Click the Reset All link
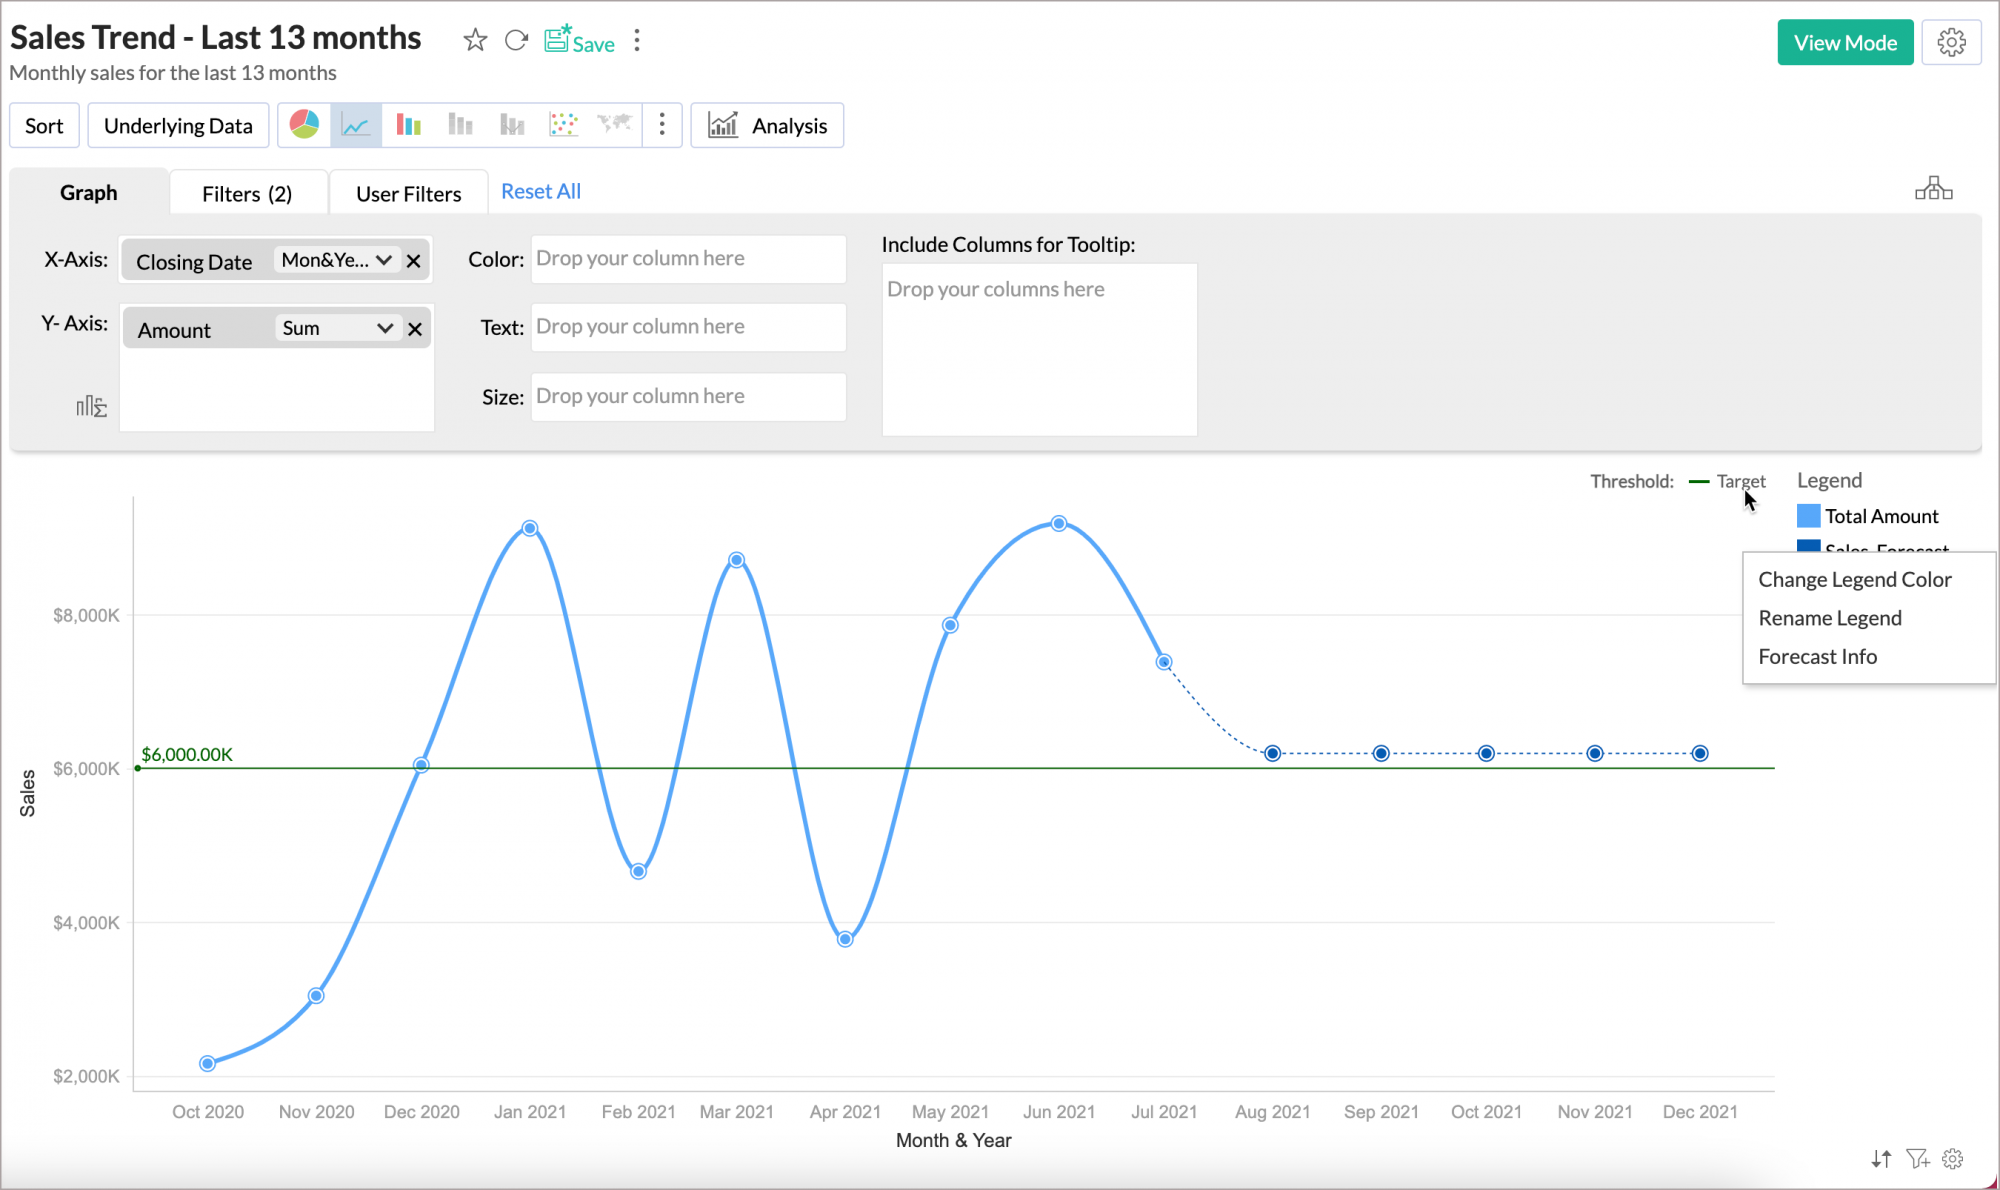 point(540,190)
